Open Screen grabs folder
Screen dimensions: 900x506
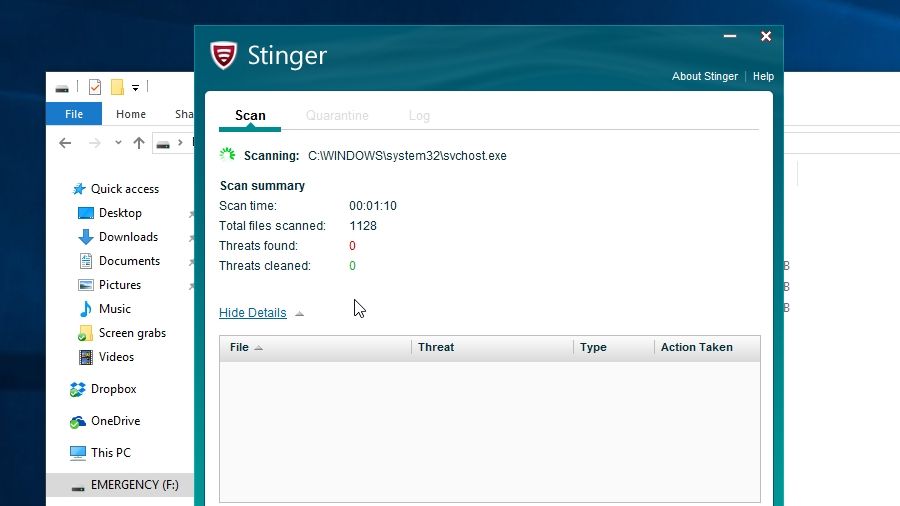pos(132,333)
